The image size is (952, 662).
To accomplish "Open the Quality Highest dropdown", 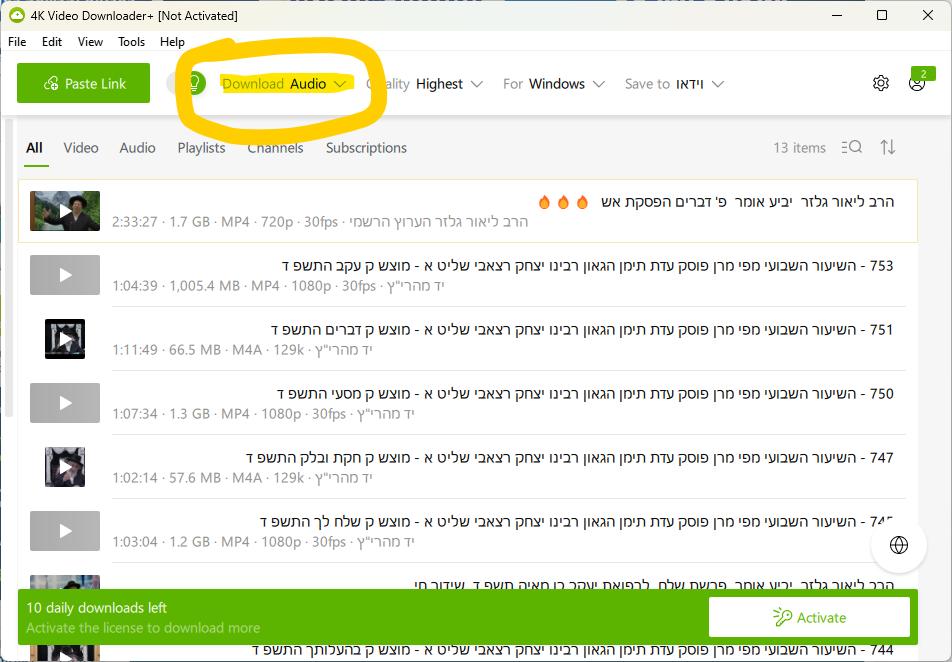I will pos(425,84).
